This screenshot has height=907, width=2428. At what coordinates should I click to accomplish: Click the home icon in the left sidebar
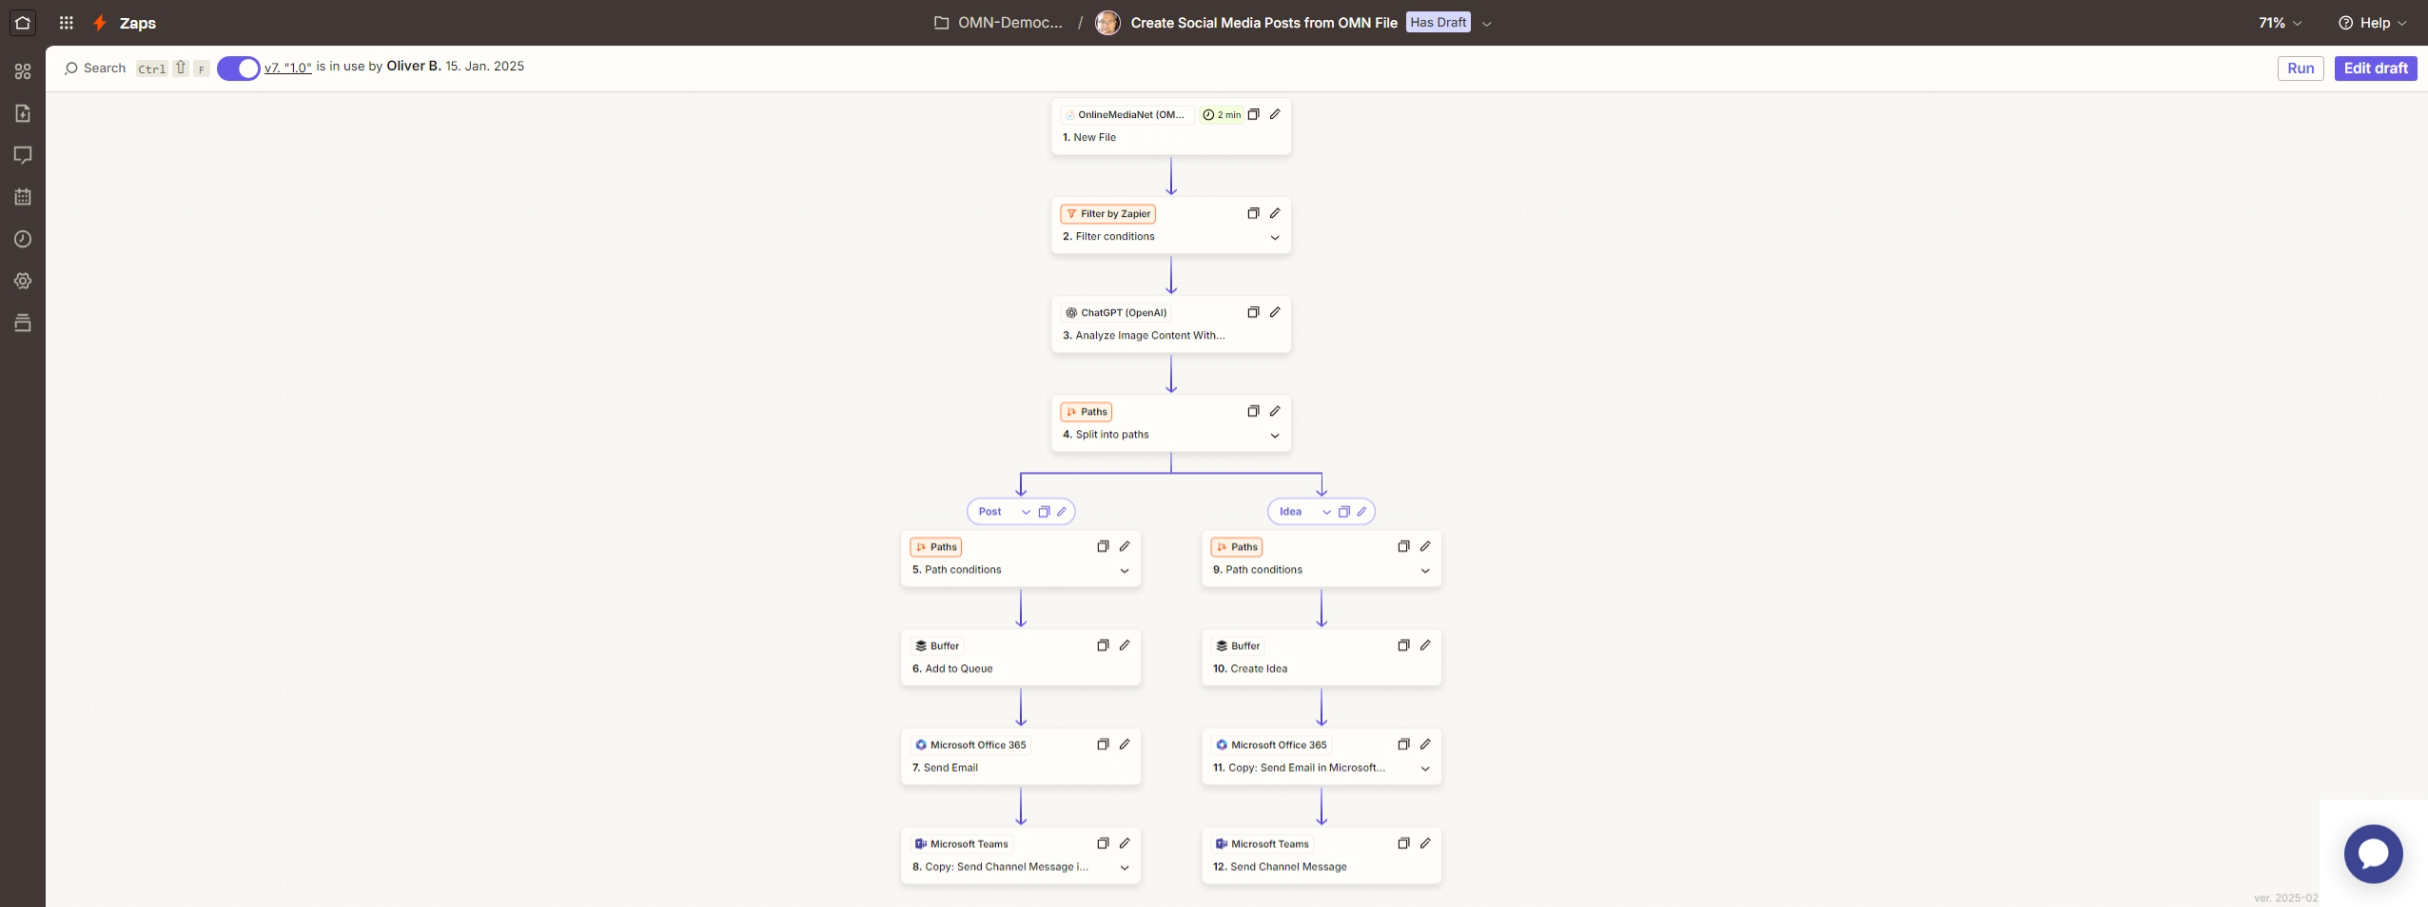tap(22, 22)
